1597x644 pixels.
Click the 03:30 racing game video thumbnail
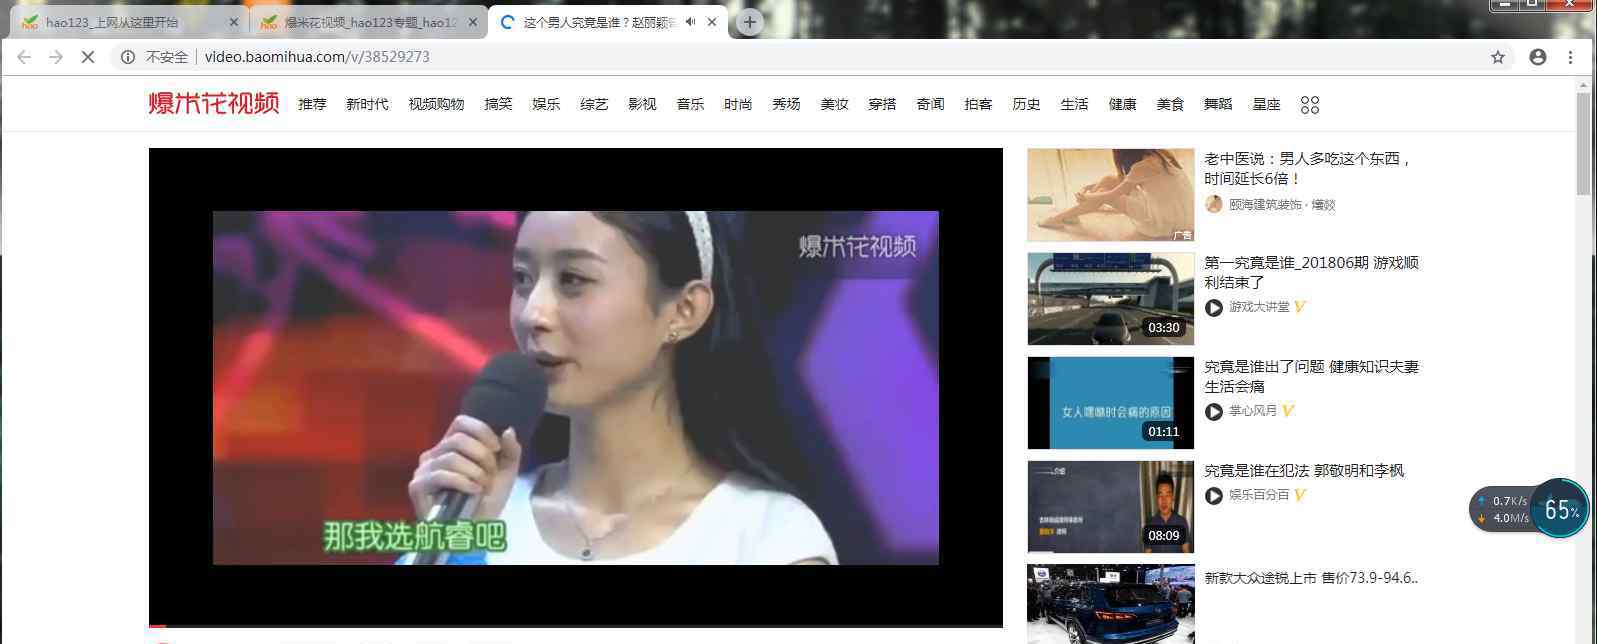1110,298
